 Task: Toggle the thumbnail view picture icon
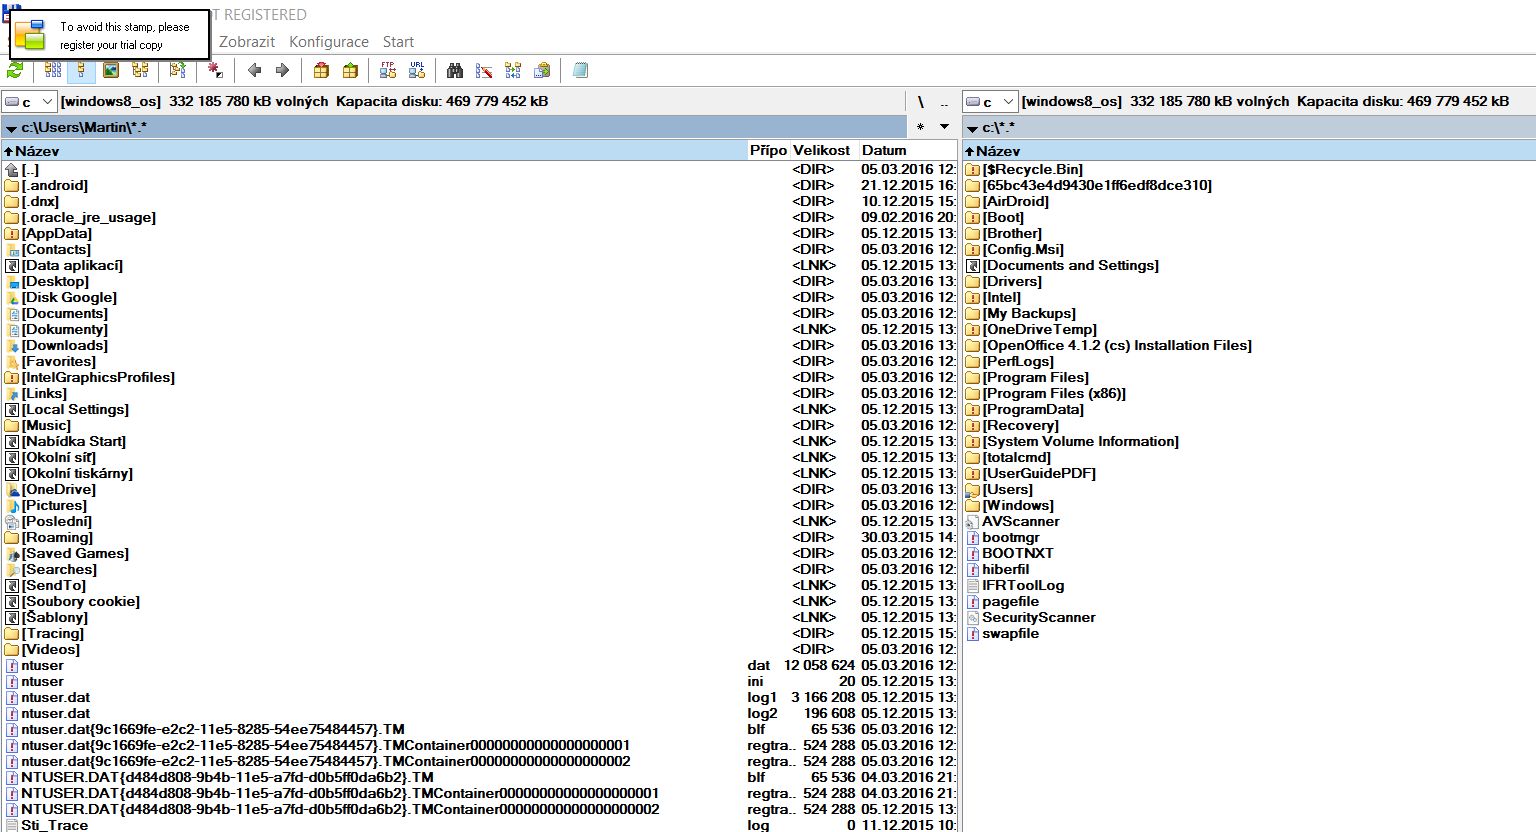click(111, 70)
